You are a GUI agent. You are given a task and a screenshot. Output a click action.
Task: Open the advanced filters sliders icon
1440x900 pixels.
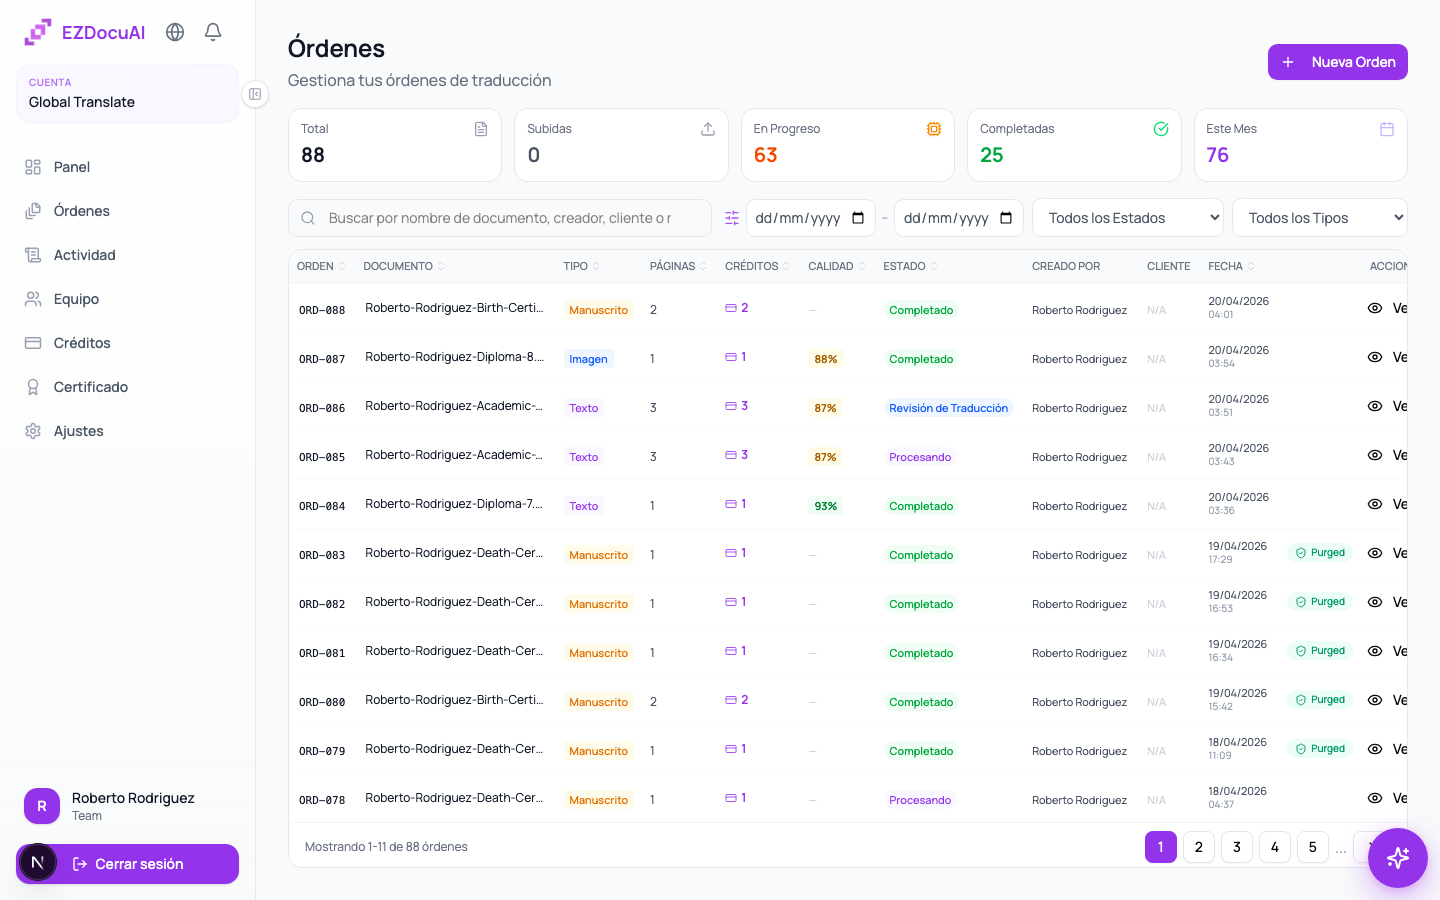pyautogui.click(x=732, y=218)
